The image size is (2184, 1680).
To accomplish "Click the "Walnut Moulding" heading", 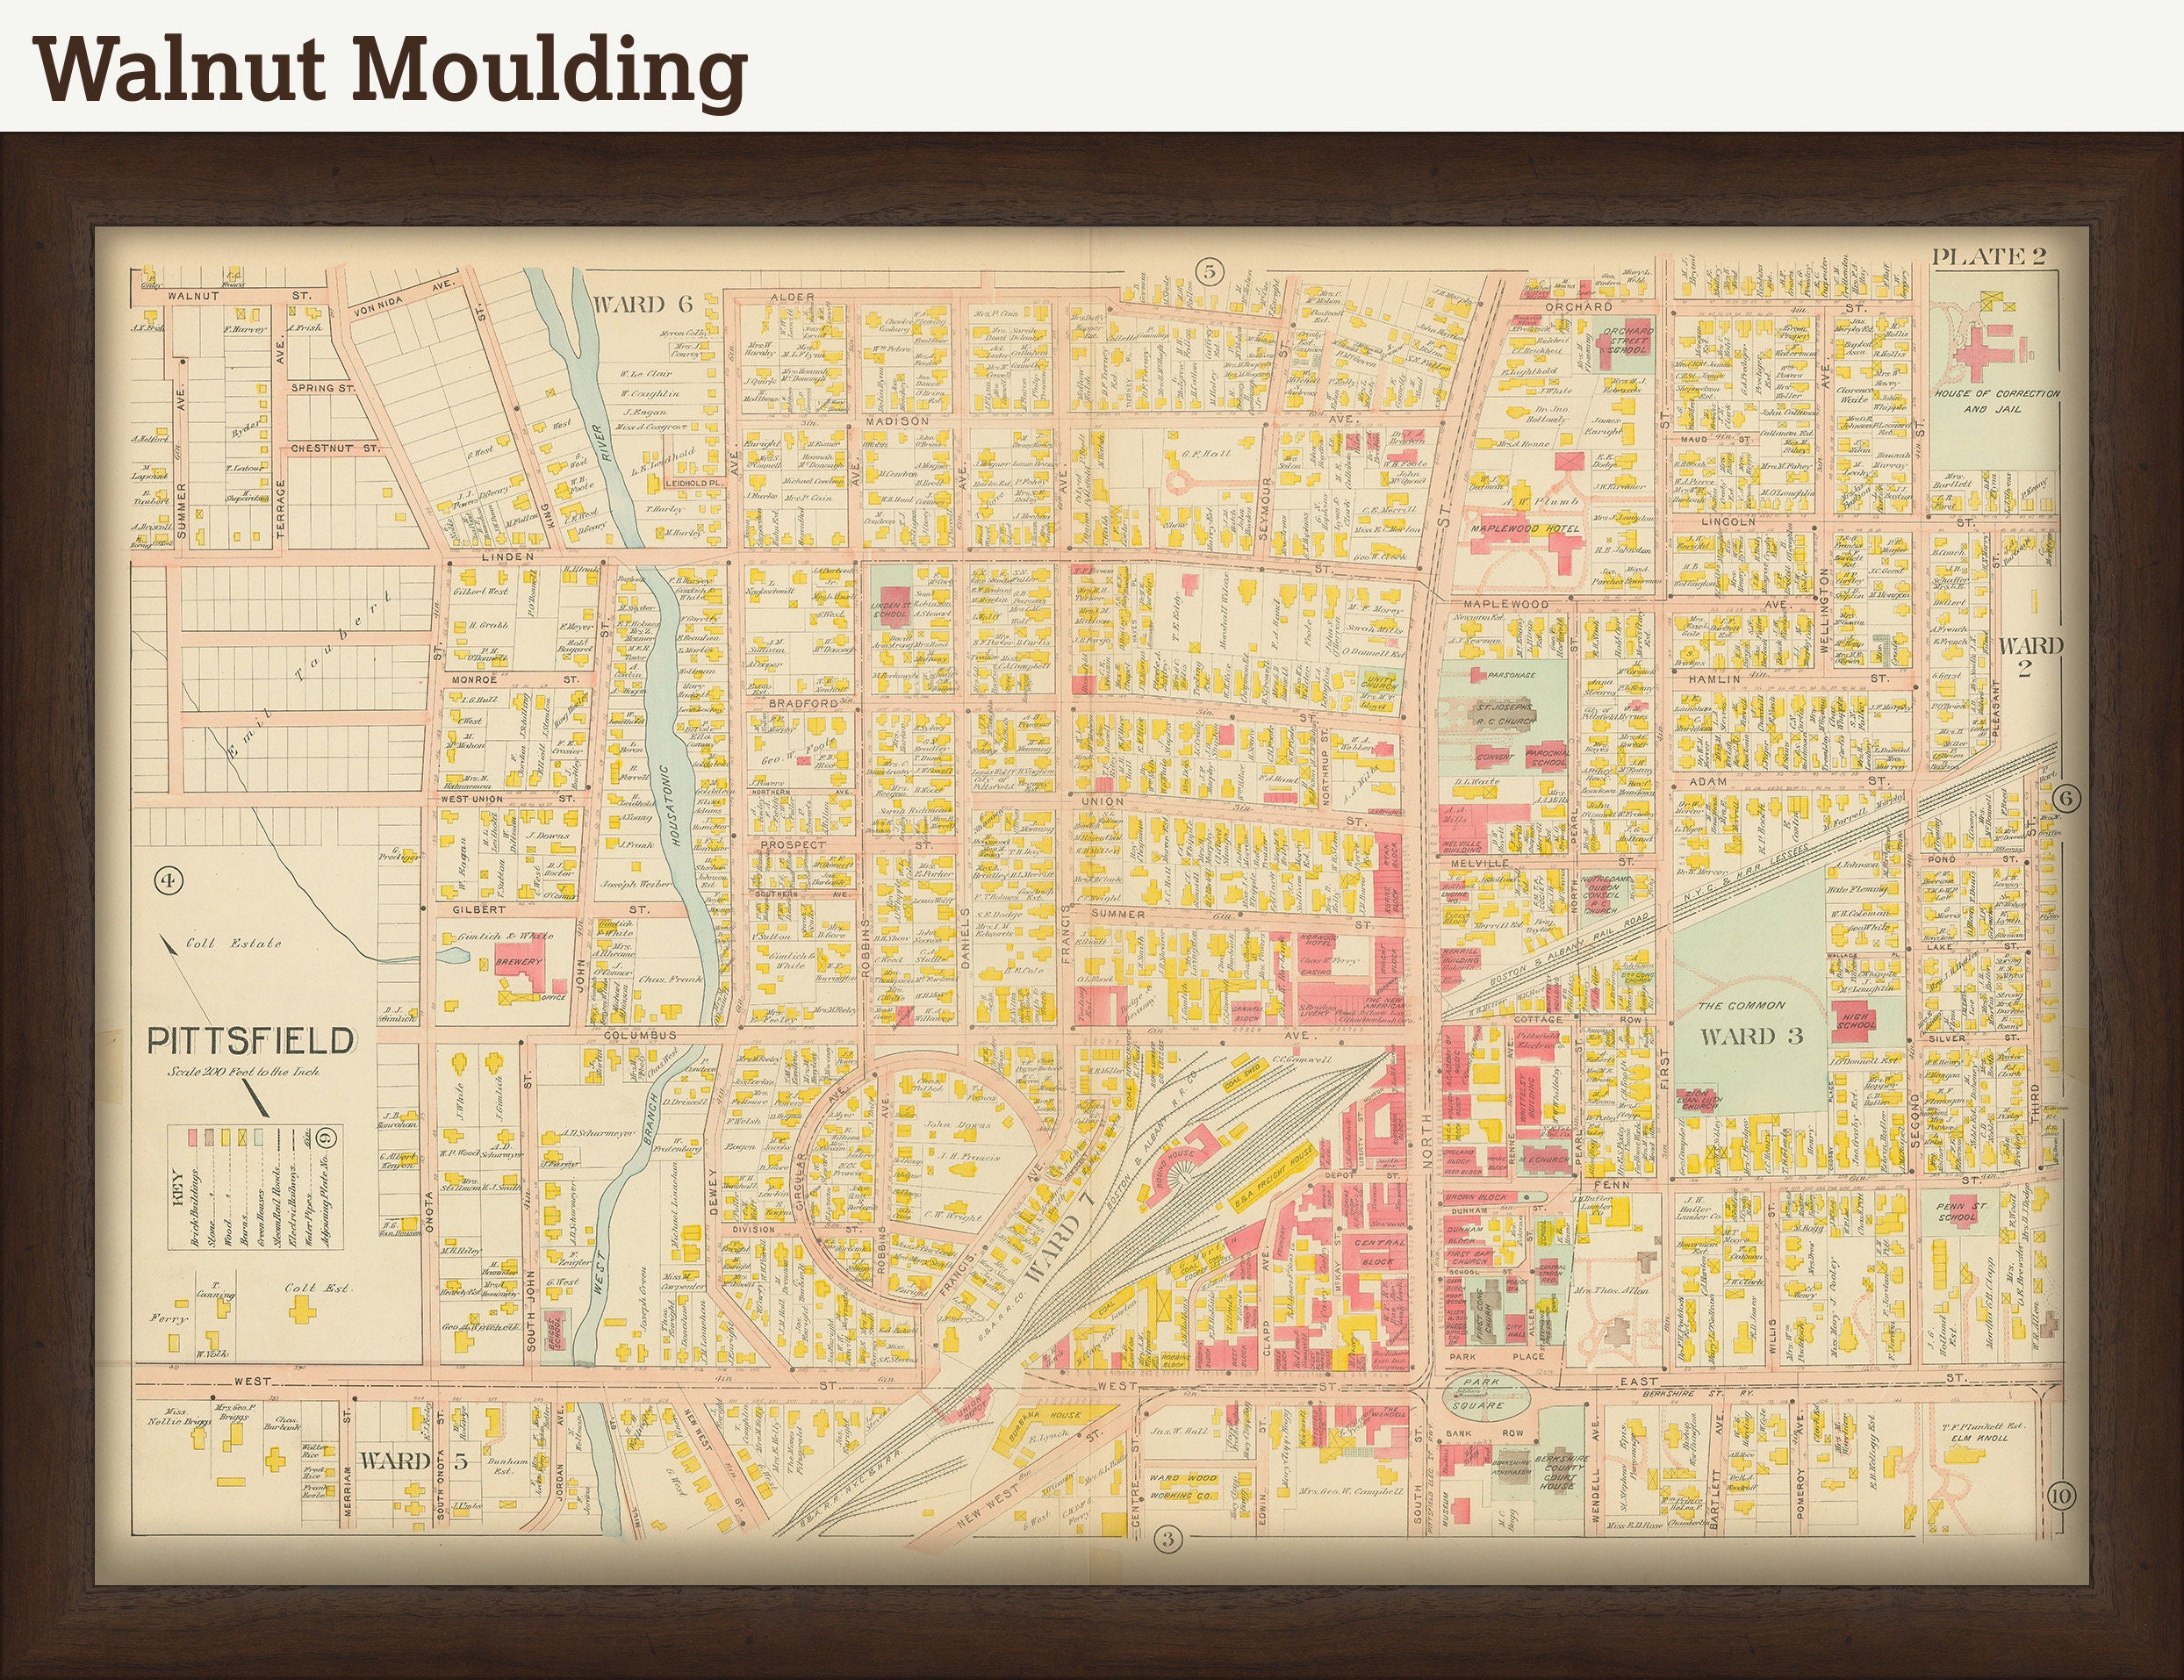I will pos(391,71).
